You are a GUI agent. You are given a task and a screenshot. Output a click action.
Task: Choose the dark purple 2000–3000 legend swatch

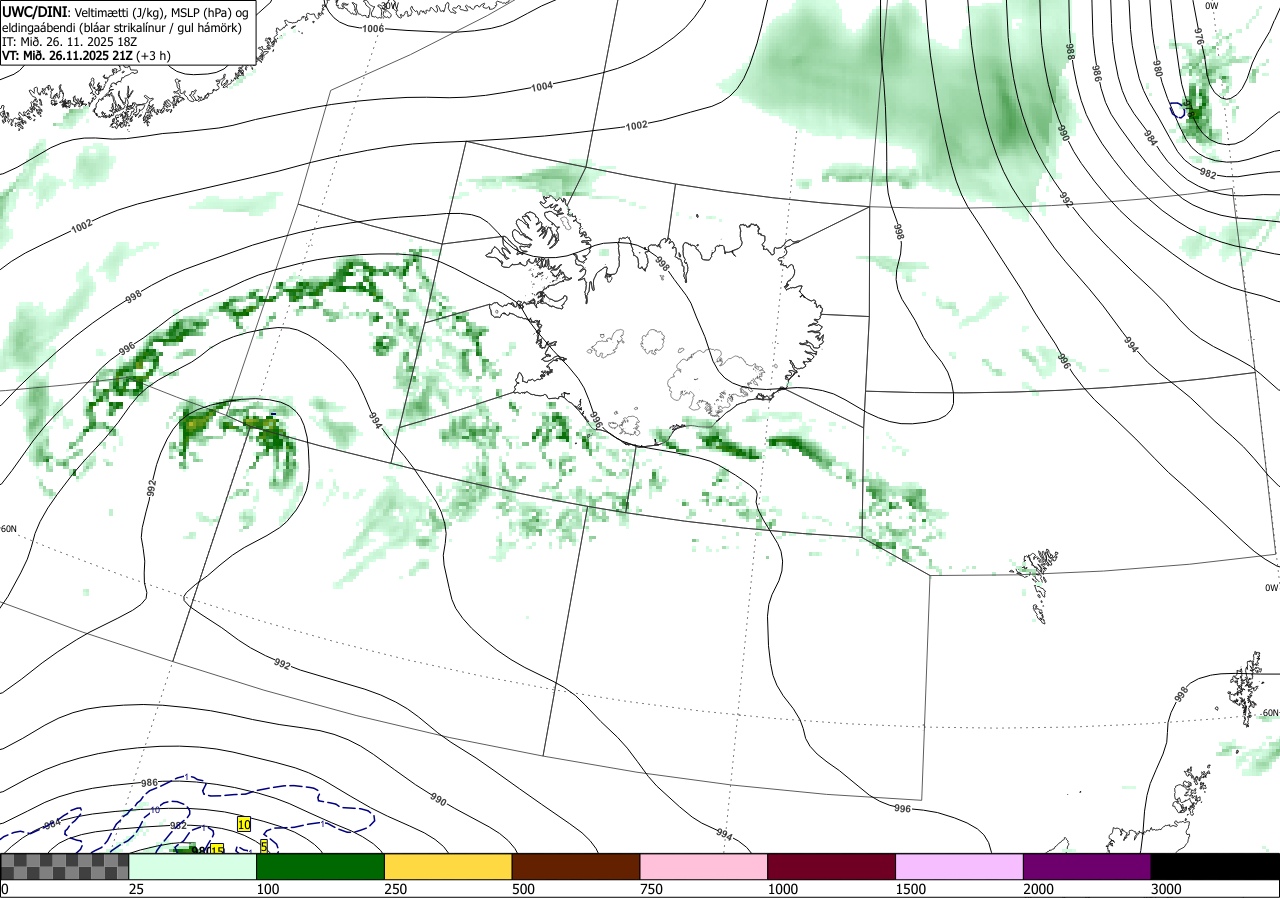(x=1087, y=866)
